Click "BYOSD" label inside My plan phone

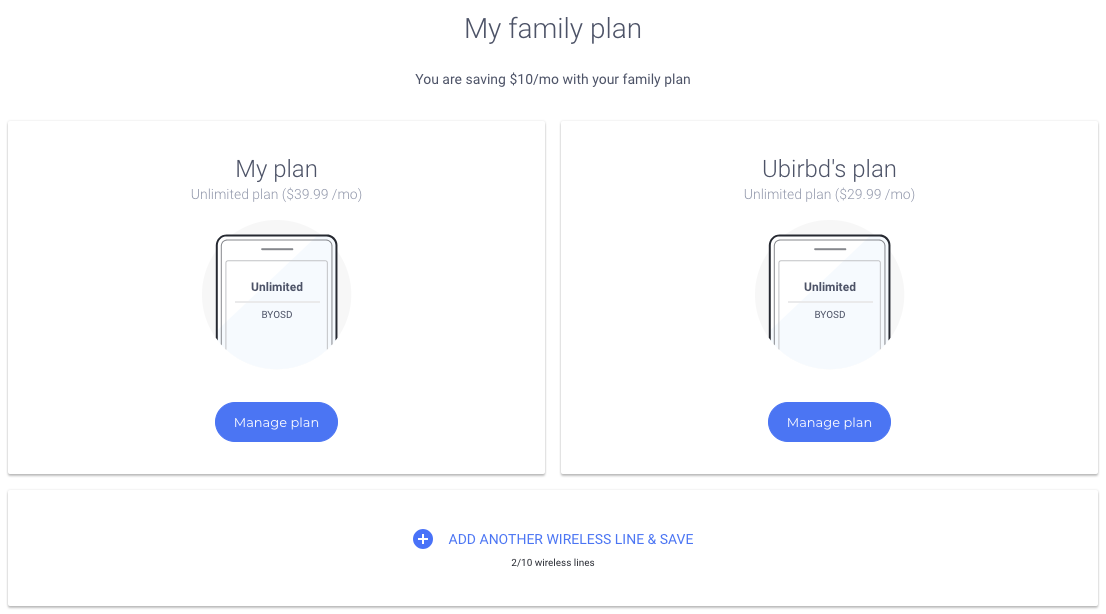coord(277,314)
